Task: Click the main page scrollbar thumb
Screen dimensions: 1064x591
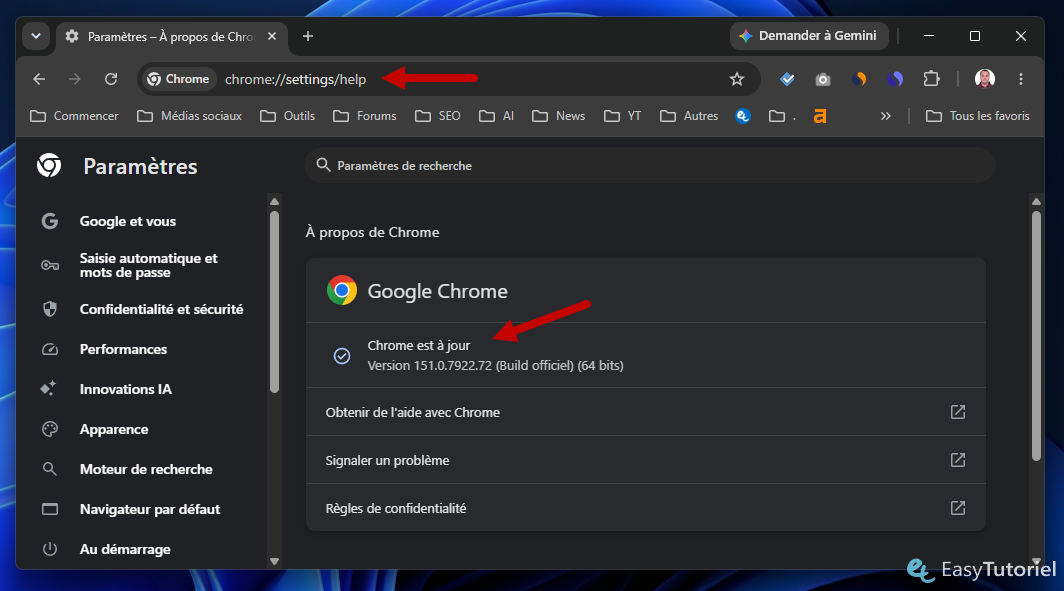Action: click(x=1036, y=337)
